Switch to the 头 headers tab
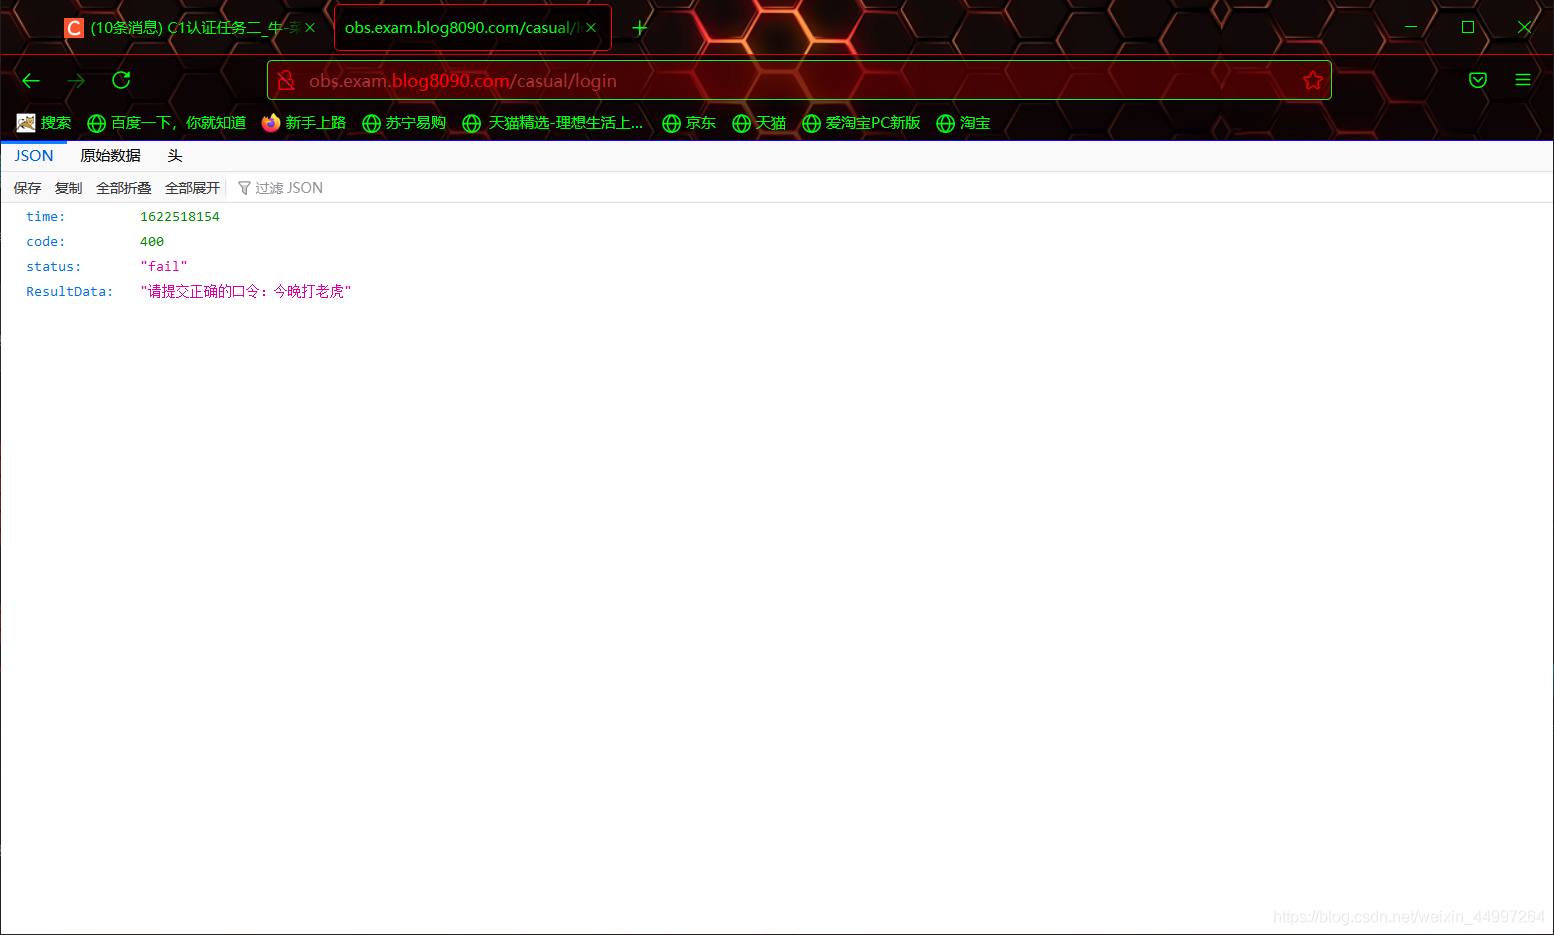The image size is (1554, 935). tap(175, 156)
